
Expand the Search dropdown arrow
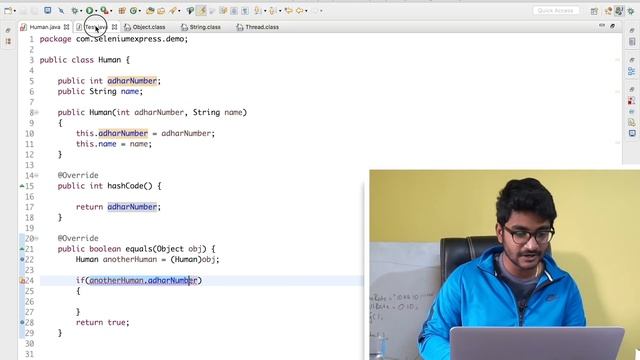179,11
